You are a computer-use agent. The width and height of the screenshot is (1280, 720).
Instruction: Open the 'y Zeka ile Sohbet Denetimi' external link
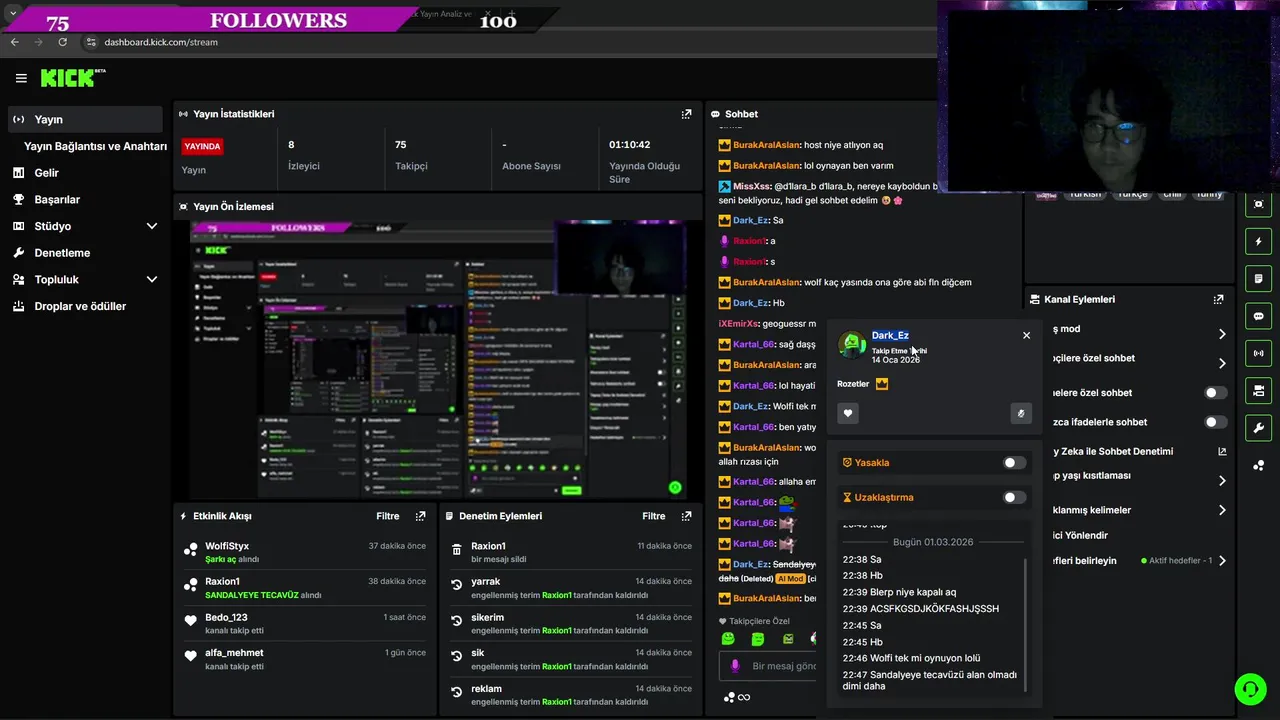coord(1222,452)
